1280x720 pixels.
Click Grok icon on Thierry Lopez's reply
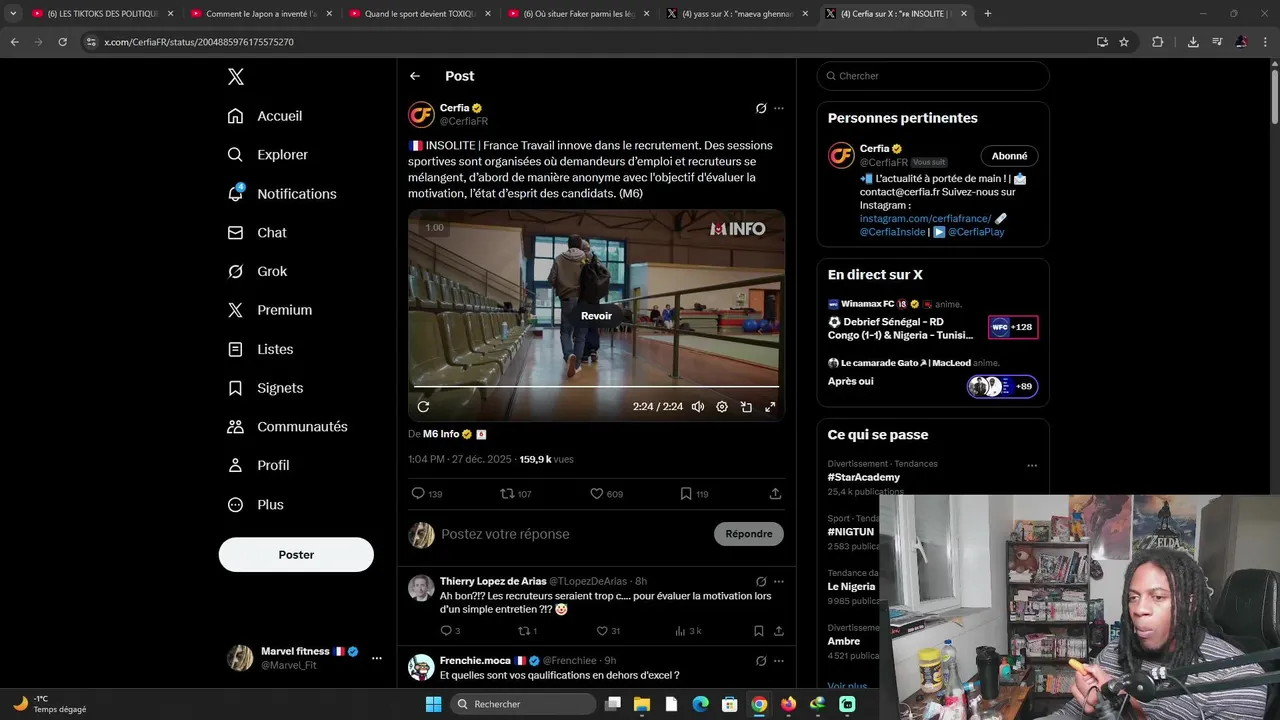761,581
